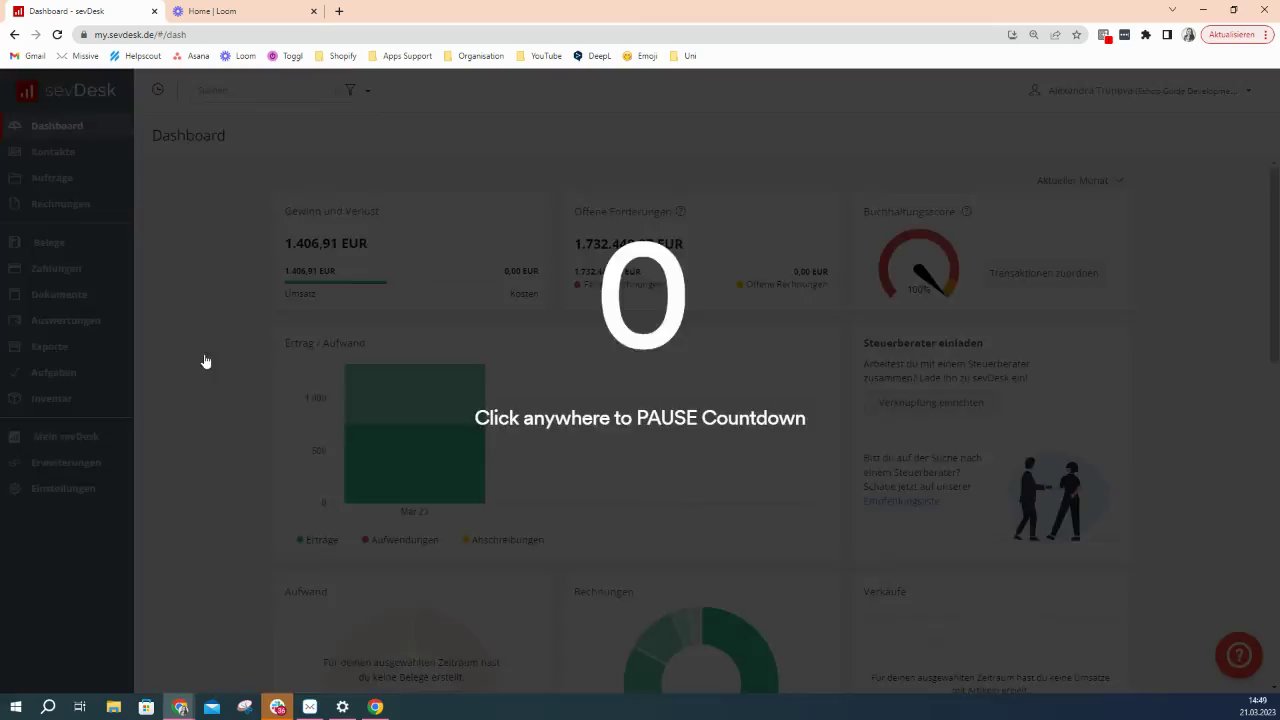This screenshot has width=1280, height=720.
Task: Open Belege in the sidebar
Action: pos(49,243)
